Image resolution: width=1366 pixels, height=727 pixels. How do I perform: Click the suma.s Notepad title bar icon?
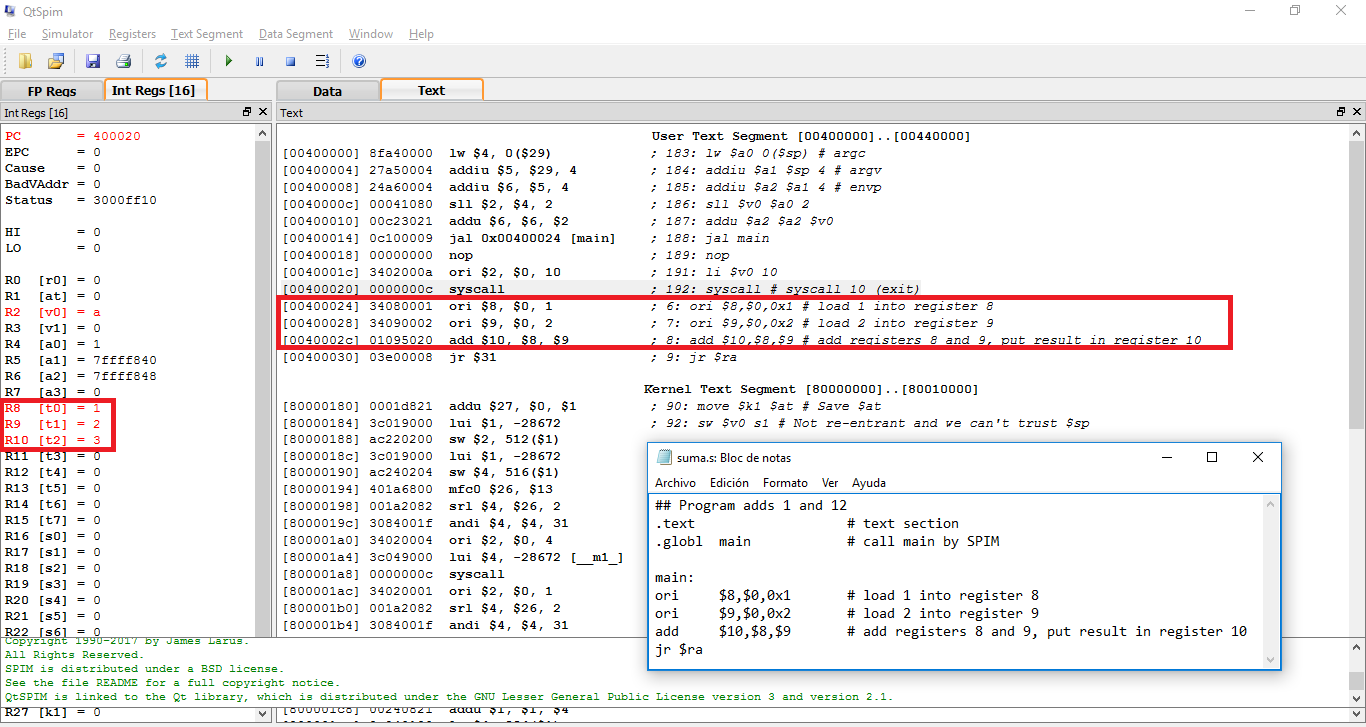664,457
